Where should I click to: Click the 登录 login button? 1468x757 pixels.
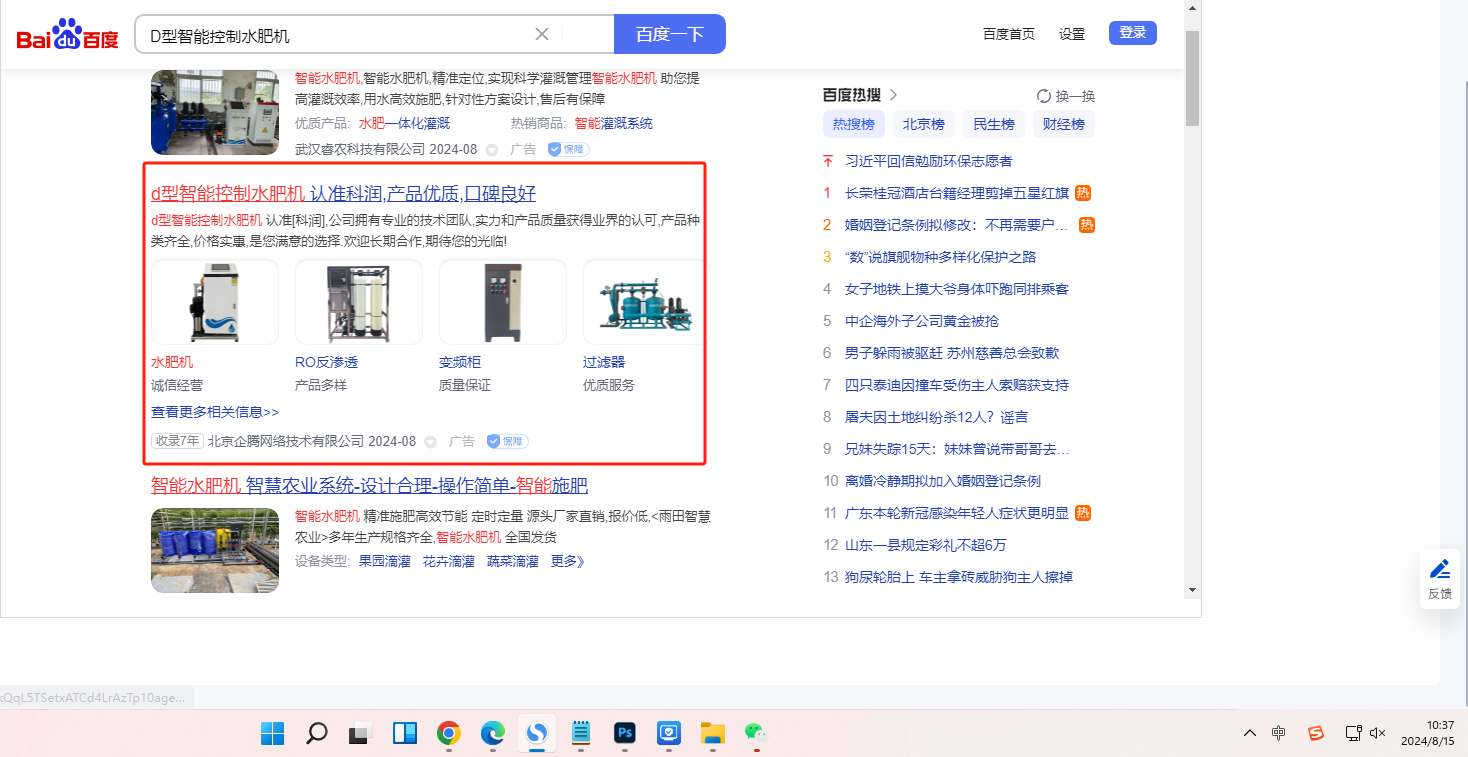1132,33
